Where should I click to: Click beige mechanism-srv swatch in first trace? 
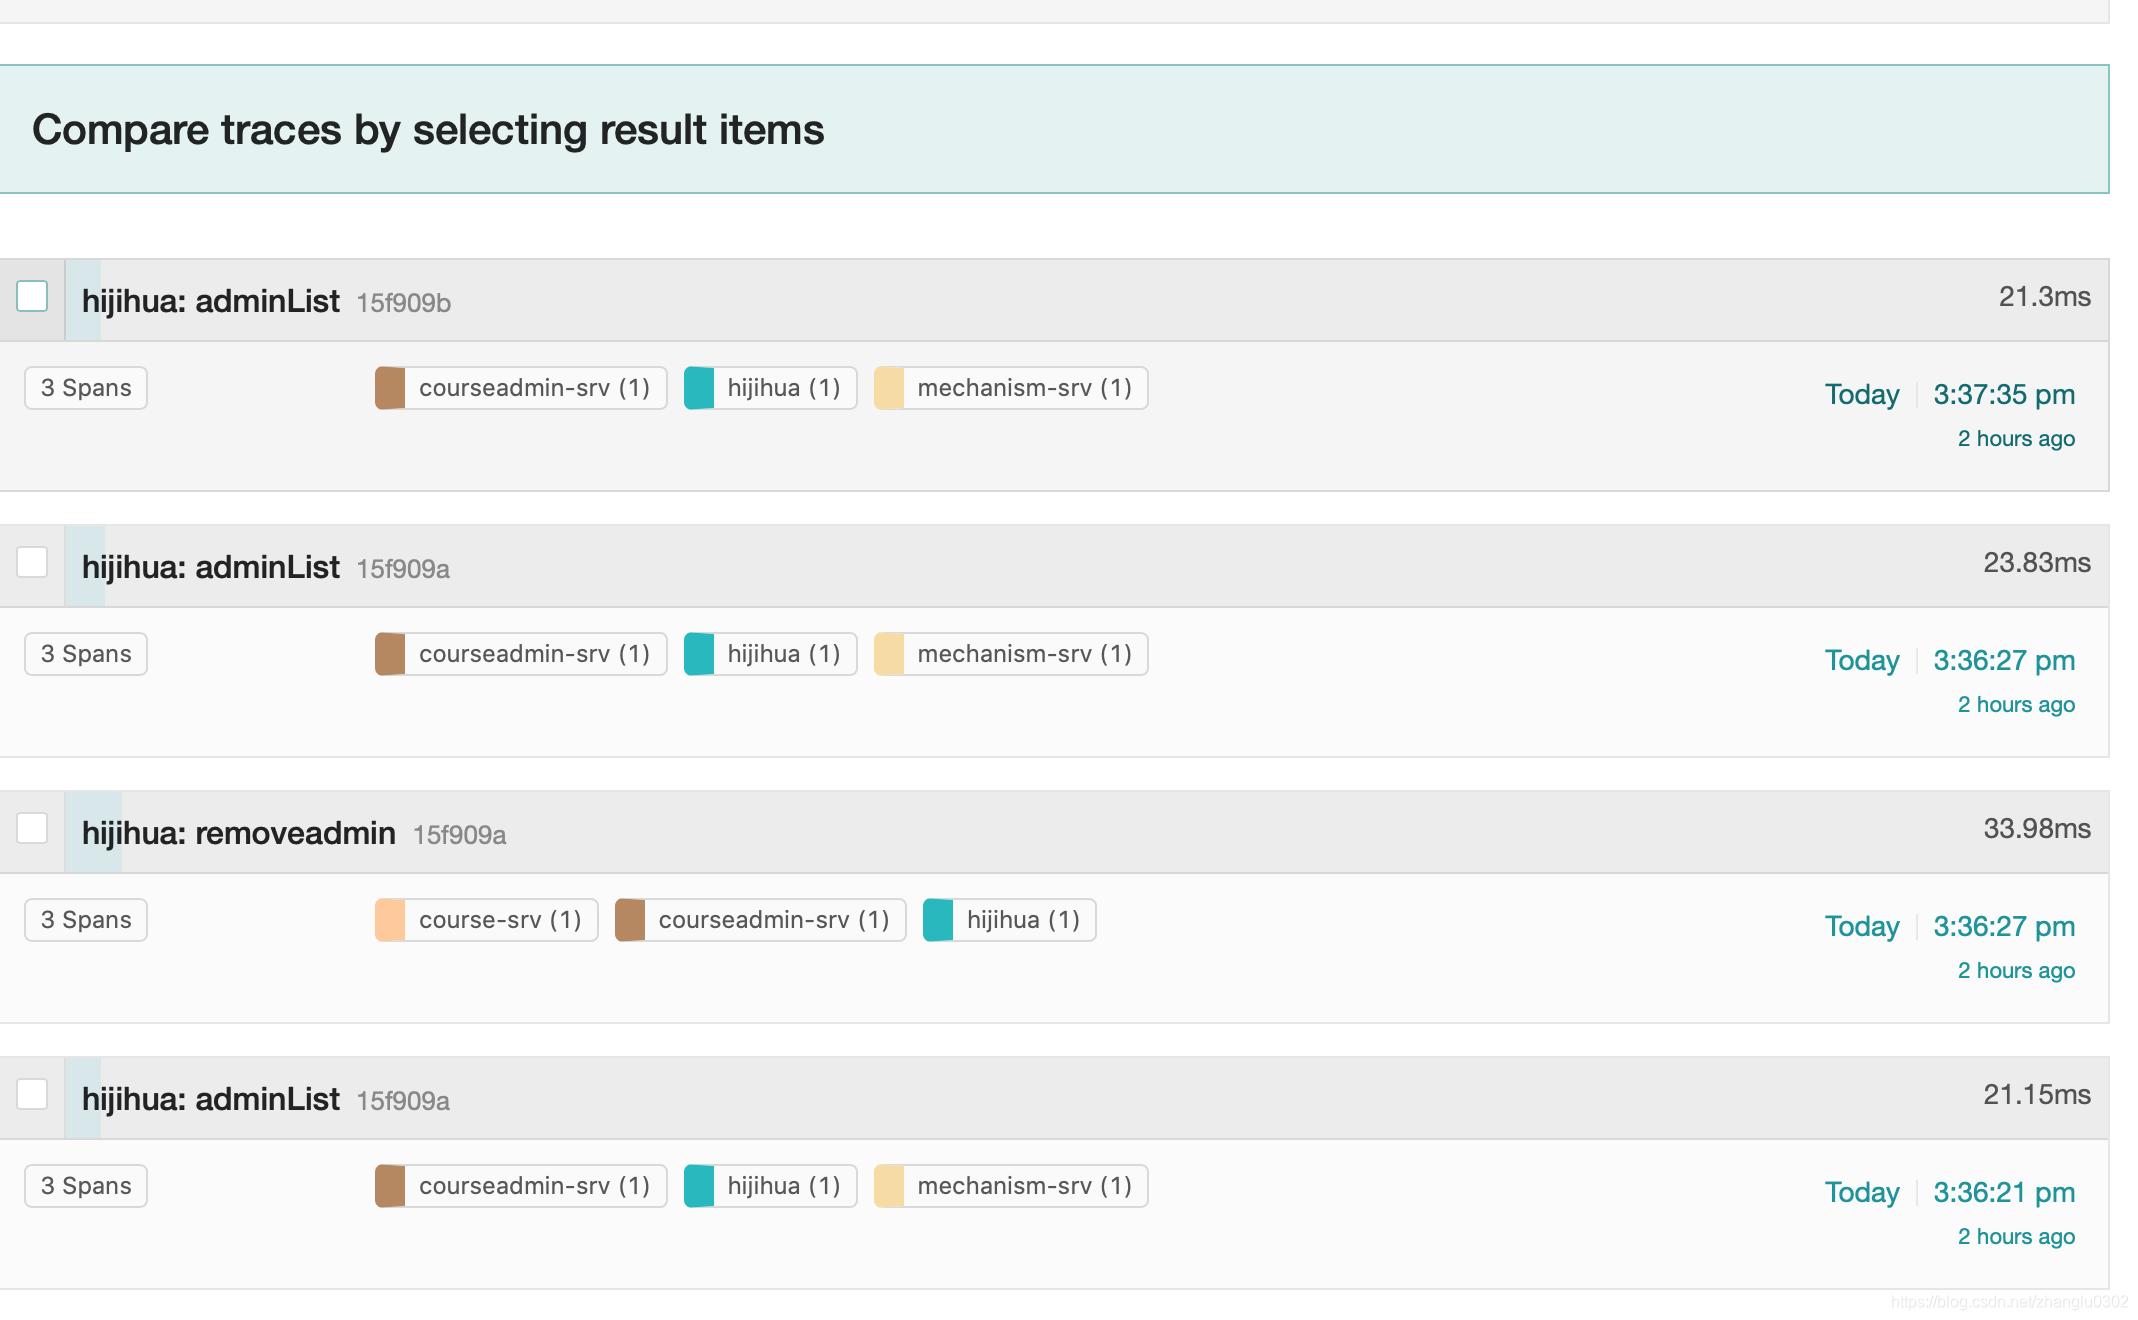[x=889, y=388]
